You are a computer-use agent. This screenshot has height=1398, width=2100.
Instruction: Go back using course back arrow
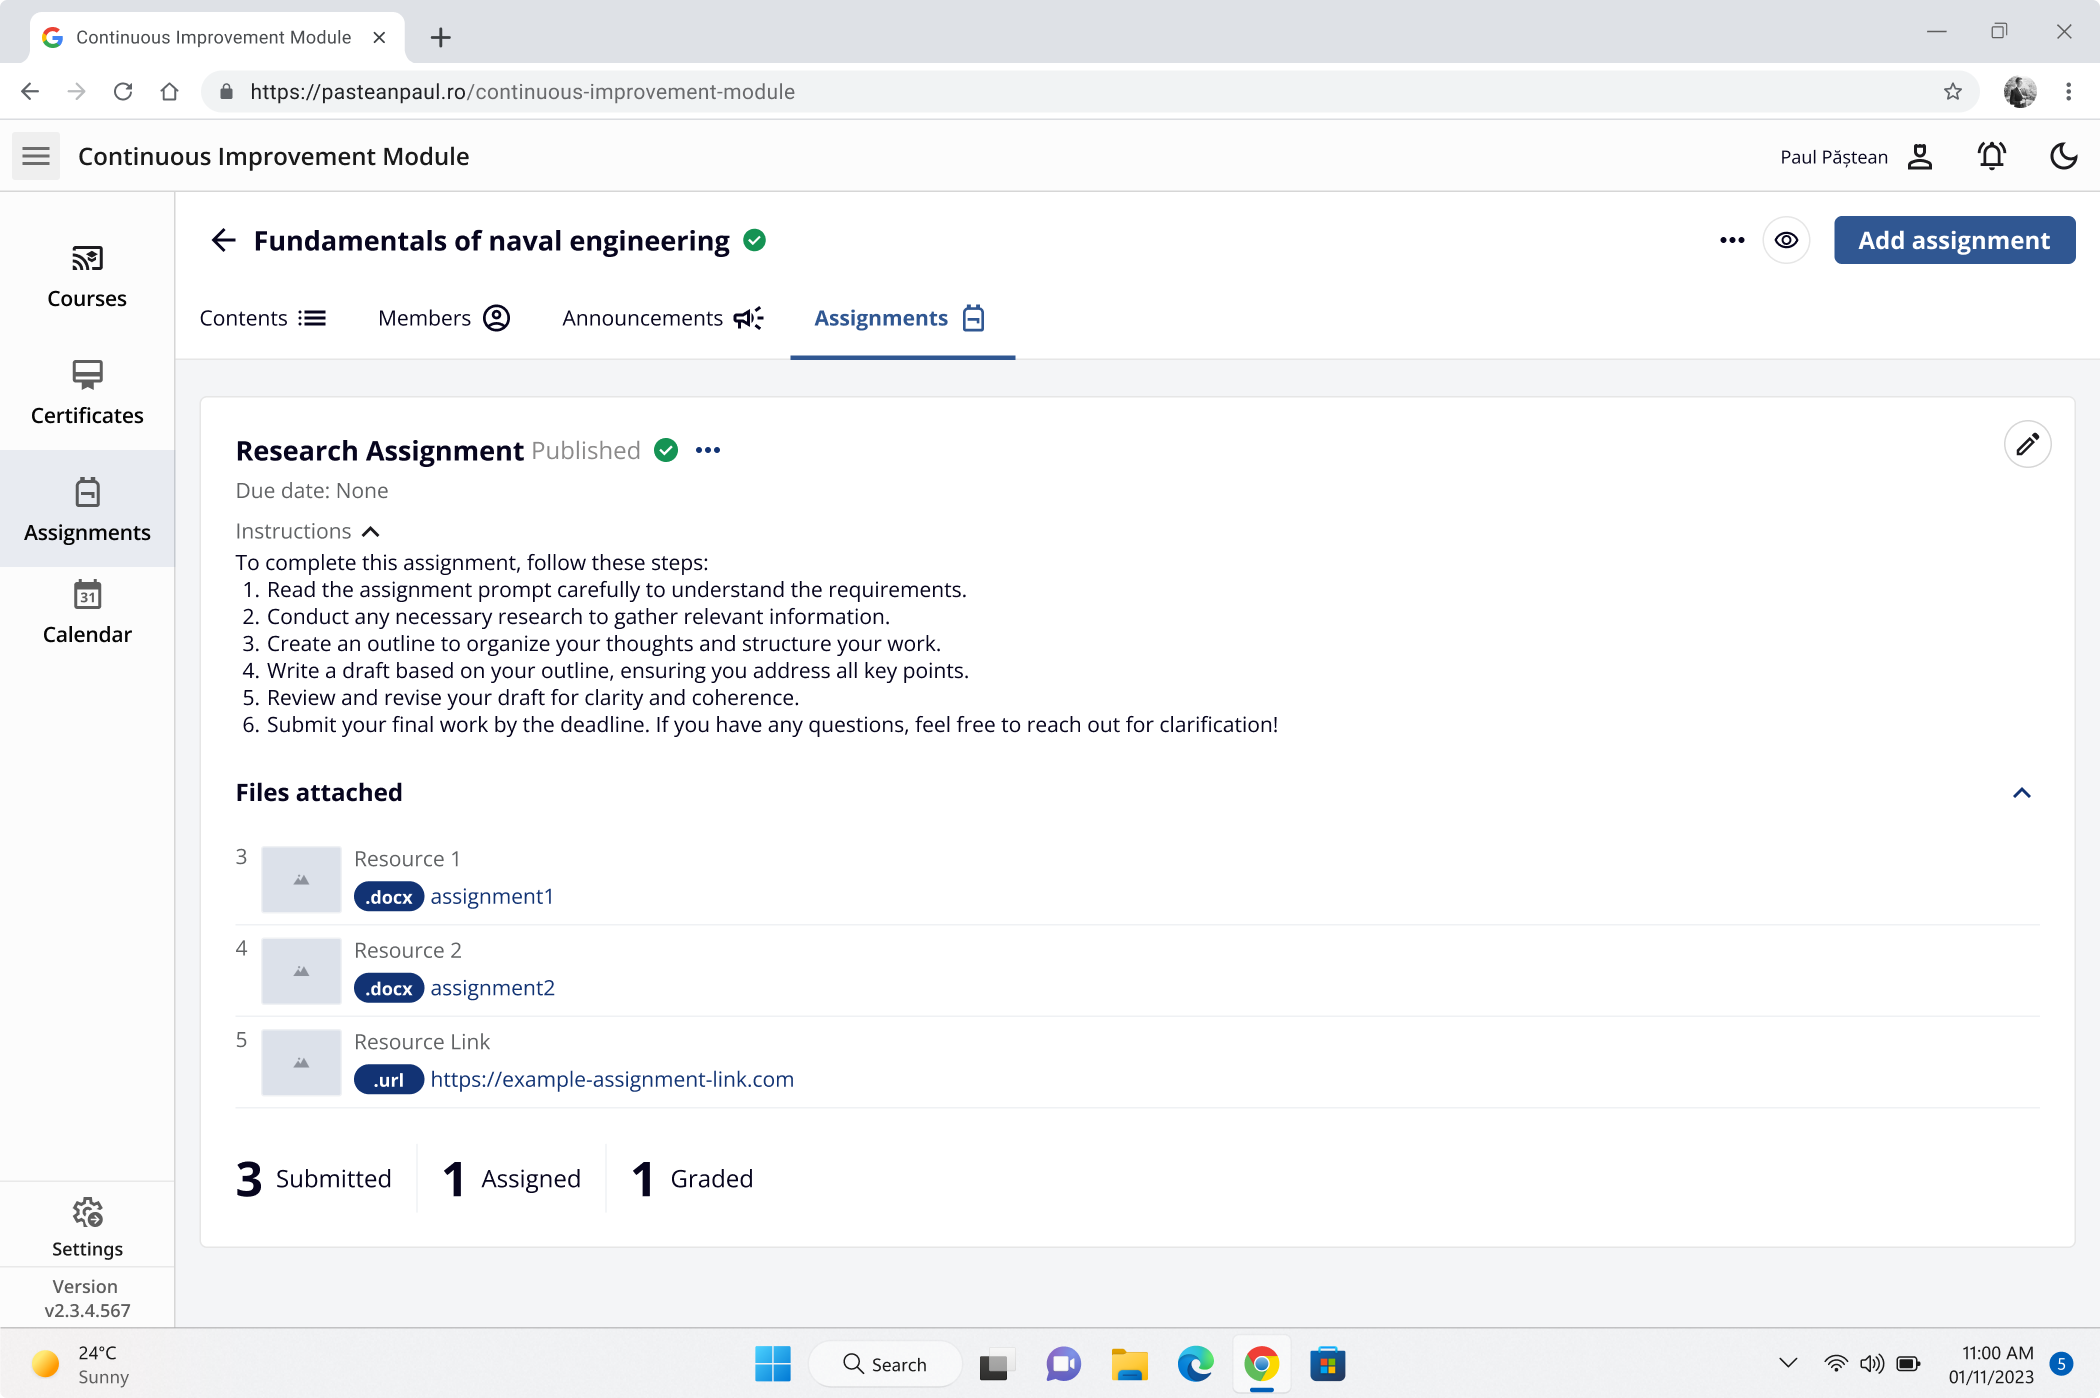tap(223, 240)
